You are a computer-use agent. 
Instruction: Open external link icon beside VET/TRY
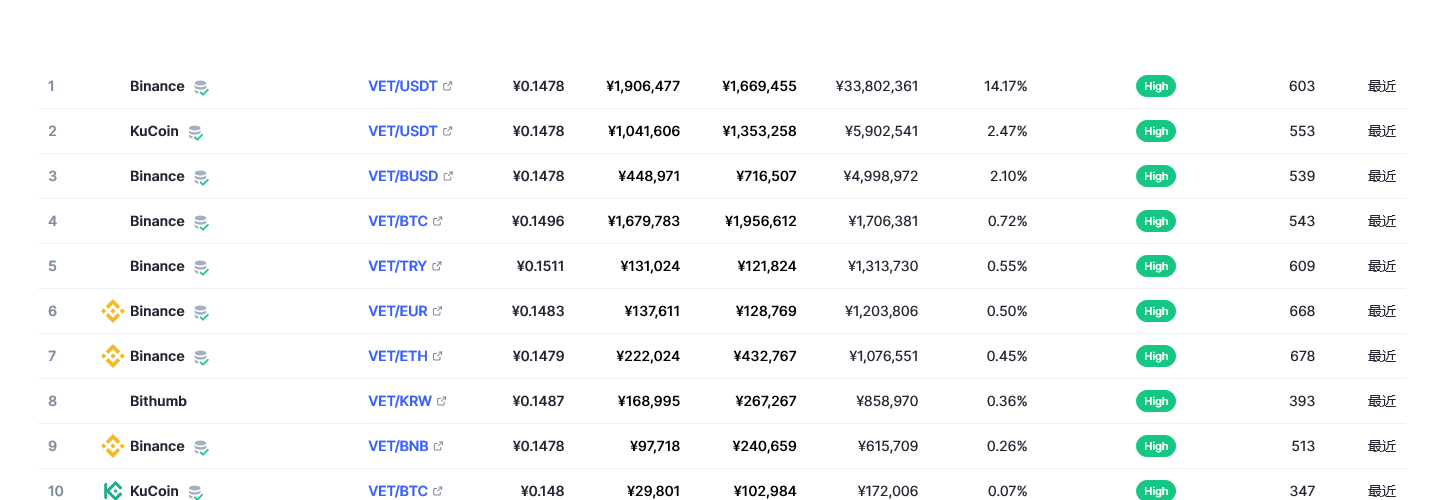point(437,266)
